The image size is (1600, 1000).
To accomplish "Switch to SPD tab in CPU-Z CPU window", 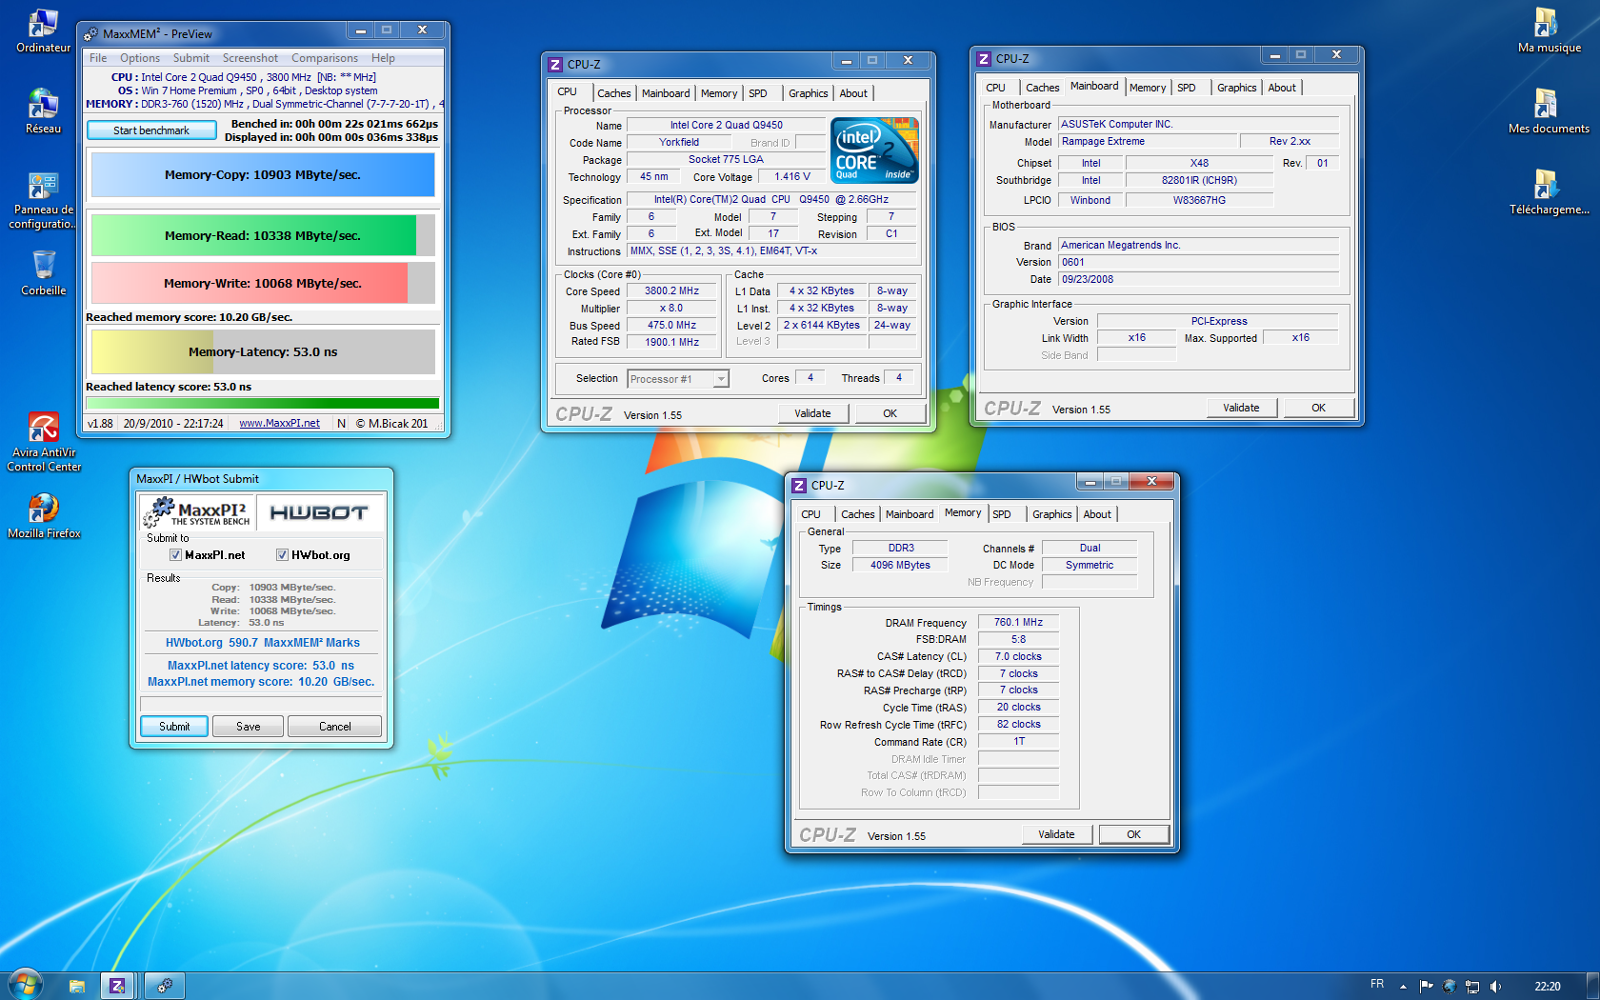I will coord(758,93).
